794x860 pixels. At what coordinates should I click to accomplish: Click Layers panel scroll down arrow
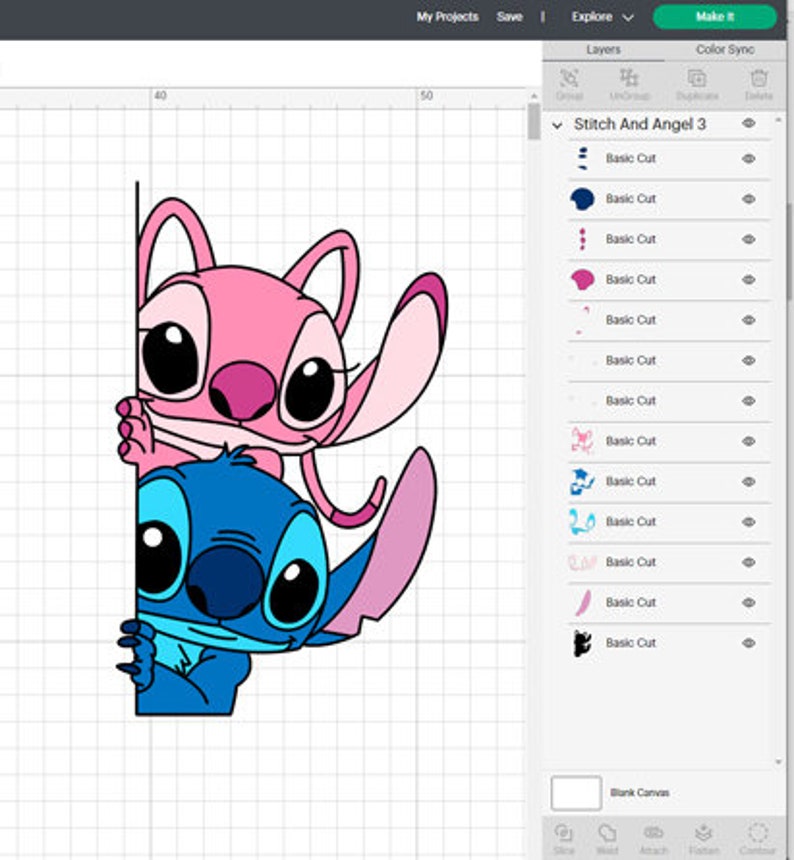tap(778, 762)
